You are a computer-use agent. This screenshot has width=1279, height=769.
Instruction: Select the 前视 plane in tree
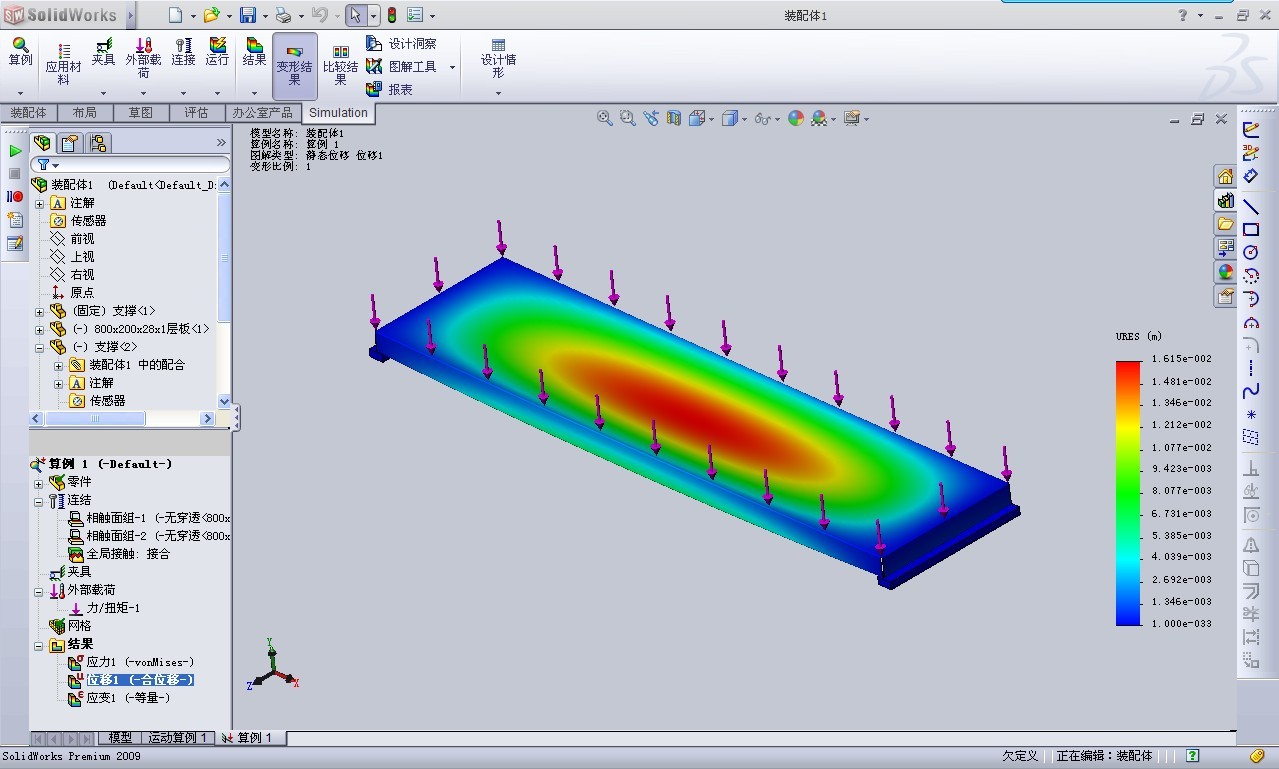point(82,239)
